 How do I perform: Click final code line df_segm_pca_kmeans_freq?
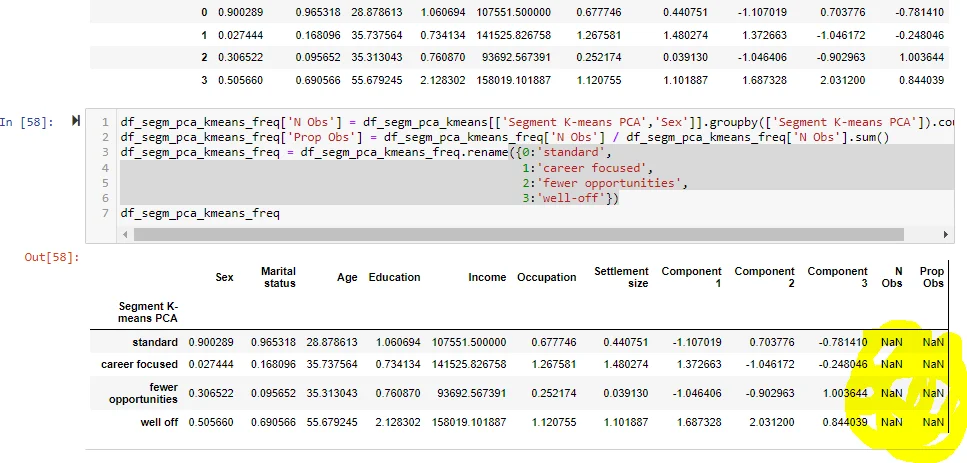(x=199, y=214)
